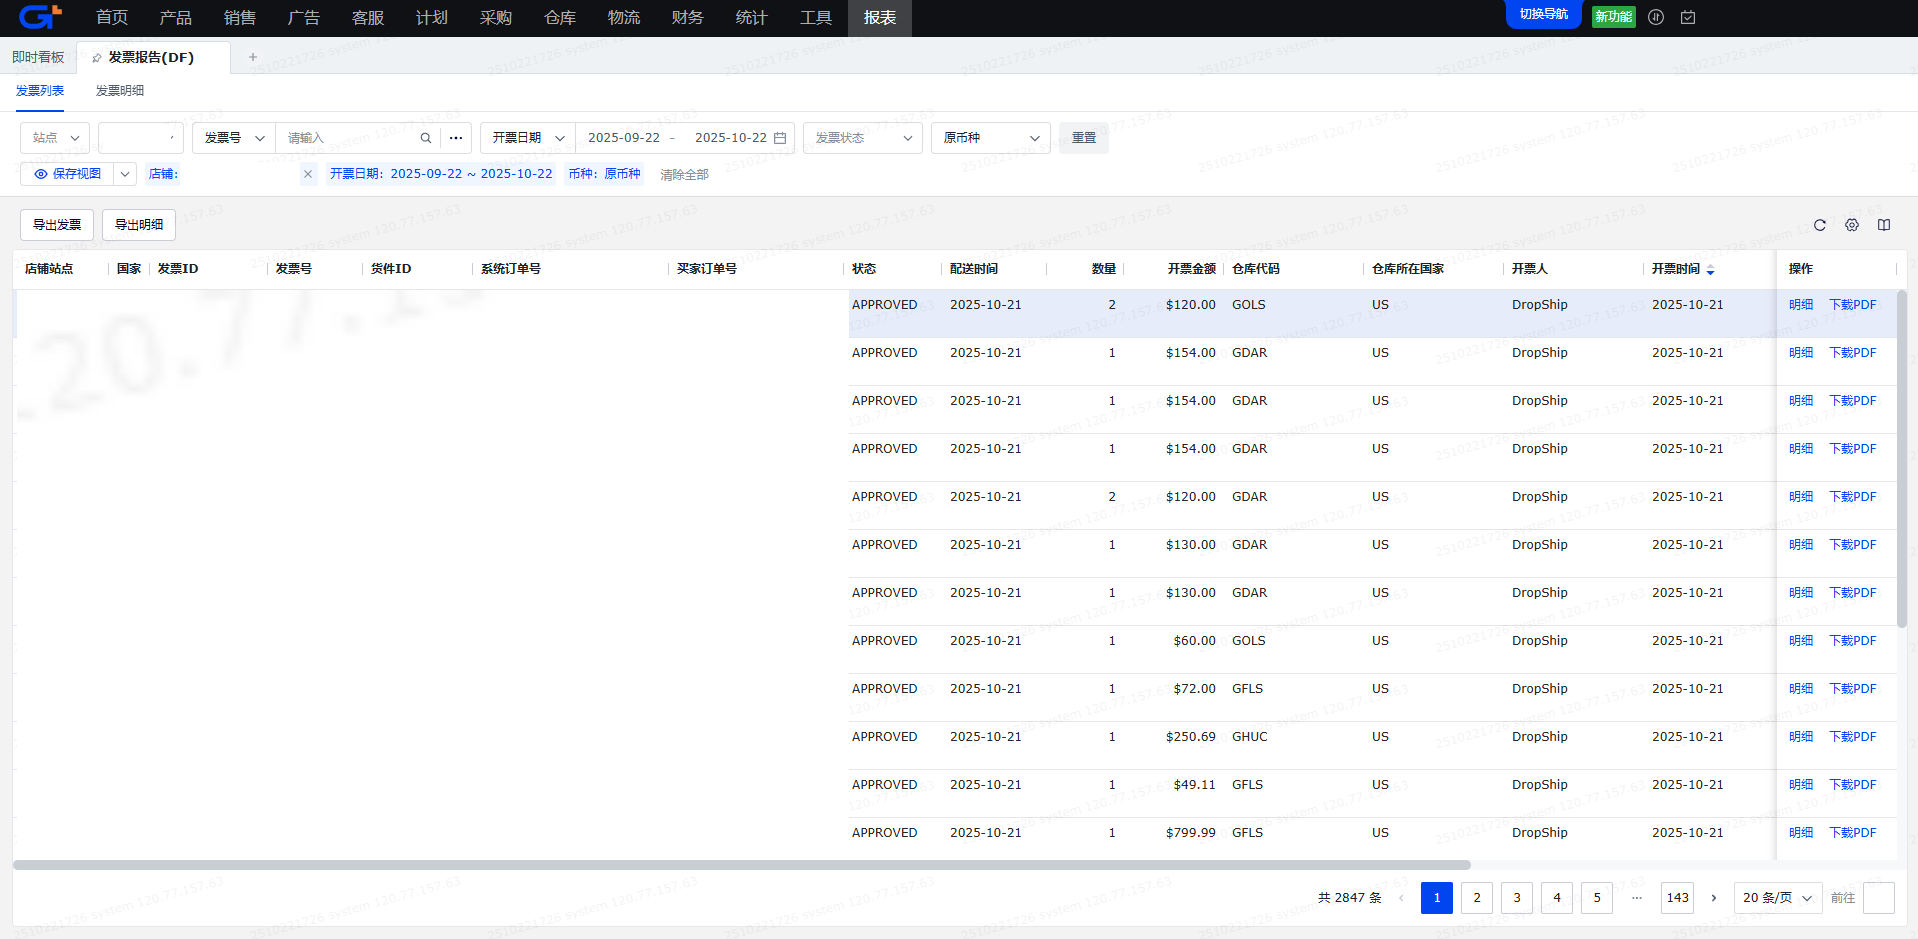The height and width of the screenshot is (939, 1918).
Task: Open the 财务 menu in top navigation
Action: pos(687,18)
